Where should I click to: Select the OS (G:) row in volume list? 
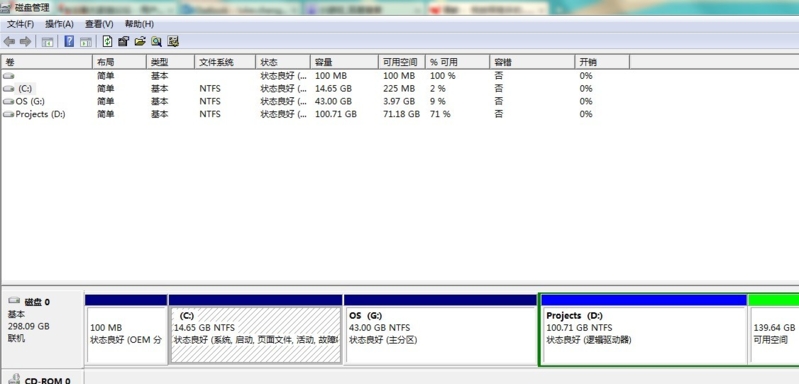315,101
